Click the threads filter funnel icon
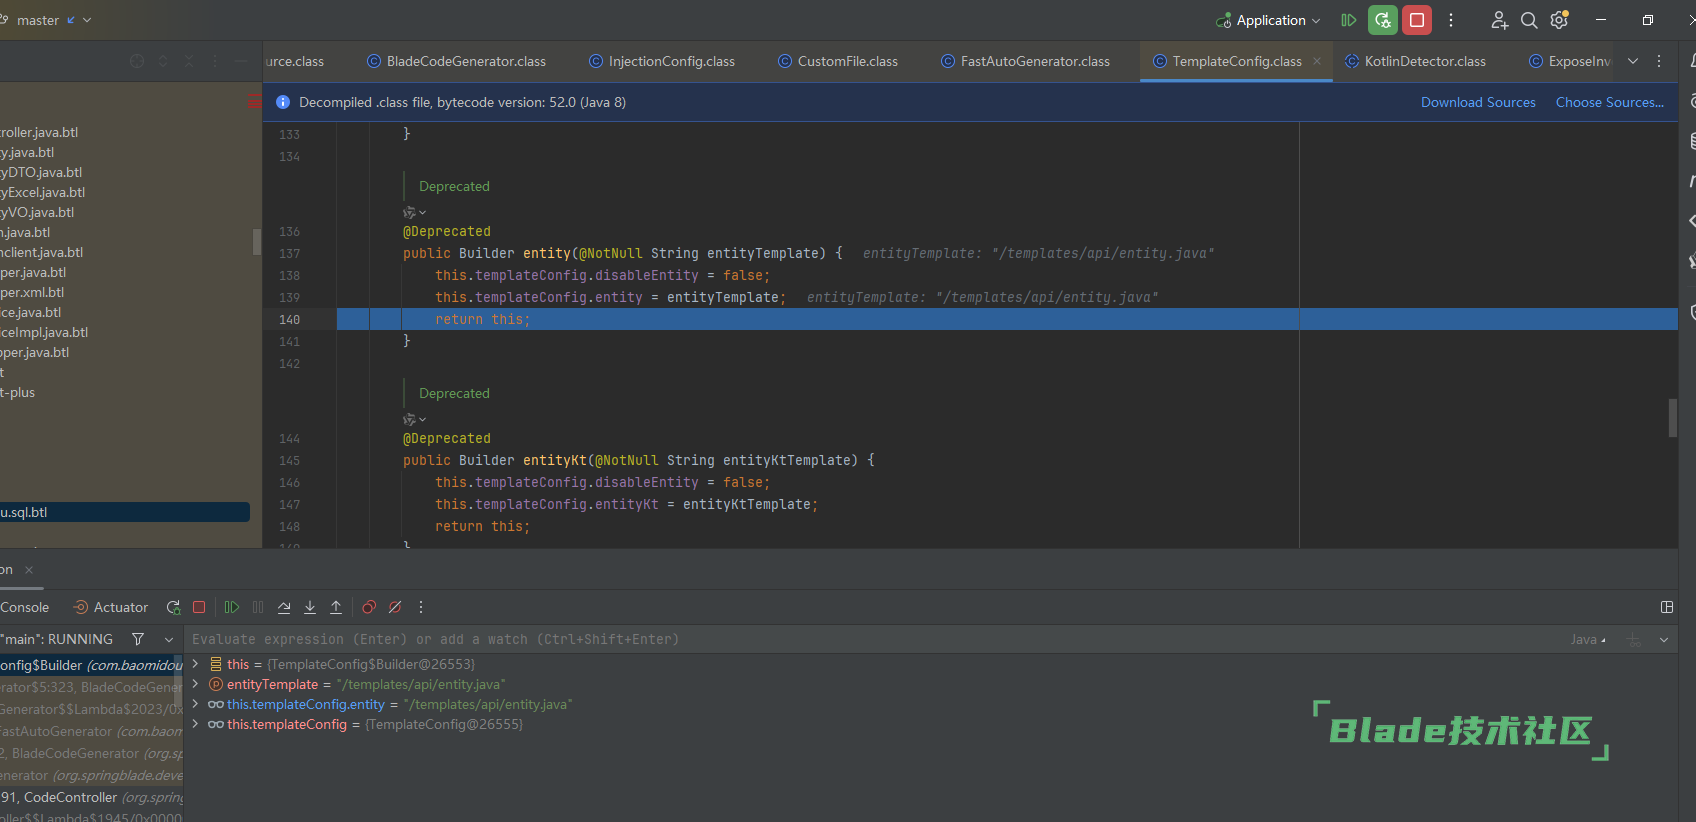The image size is (1696, 822). coord(138,639)
